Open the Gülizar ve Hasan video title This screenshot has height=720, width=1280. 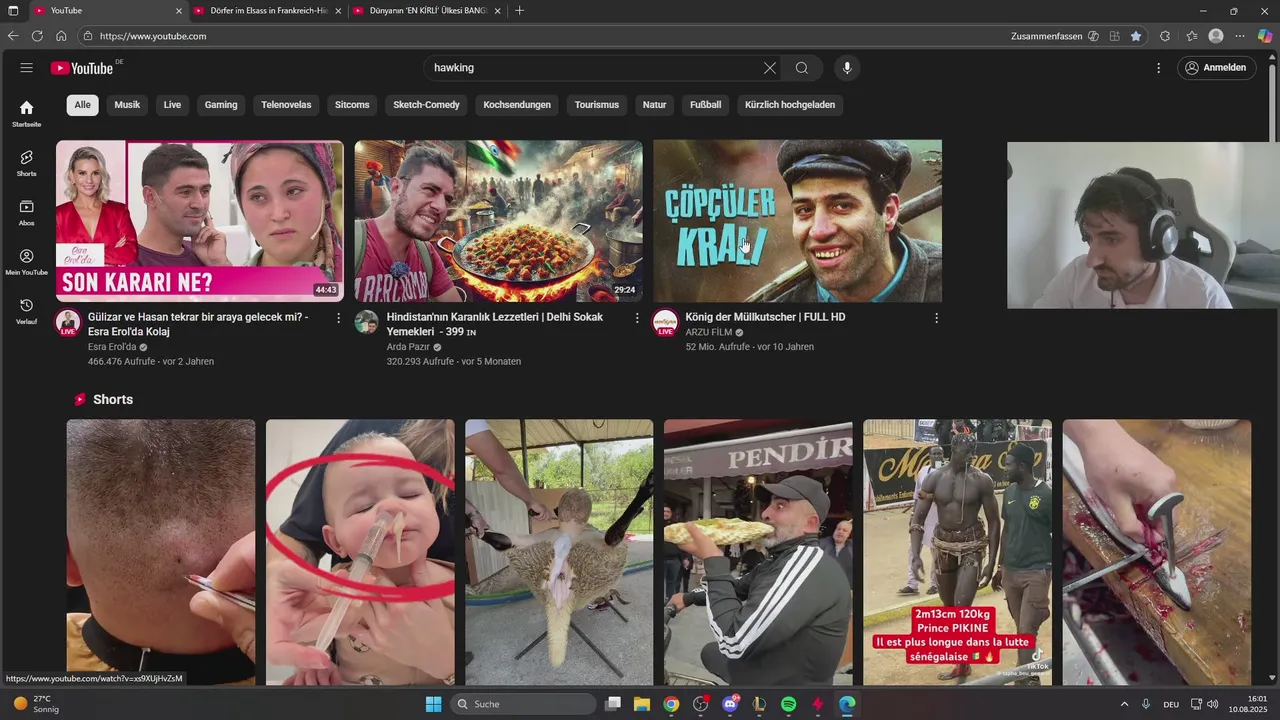pyautogui.click(x=198, y=324)
